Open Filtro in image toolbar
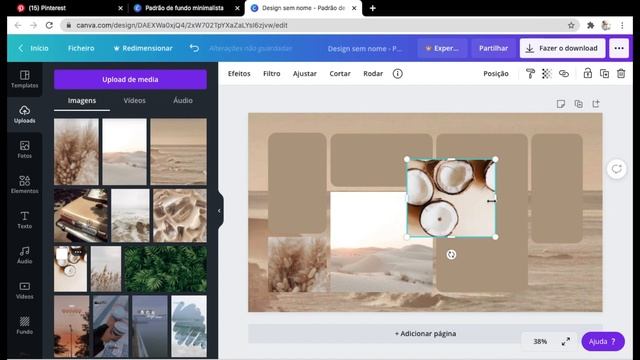Viewport: 640px width, 360px height. coord(271,73)
